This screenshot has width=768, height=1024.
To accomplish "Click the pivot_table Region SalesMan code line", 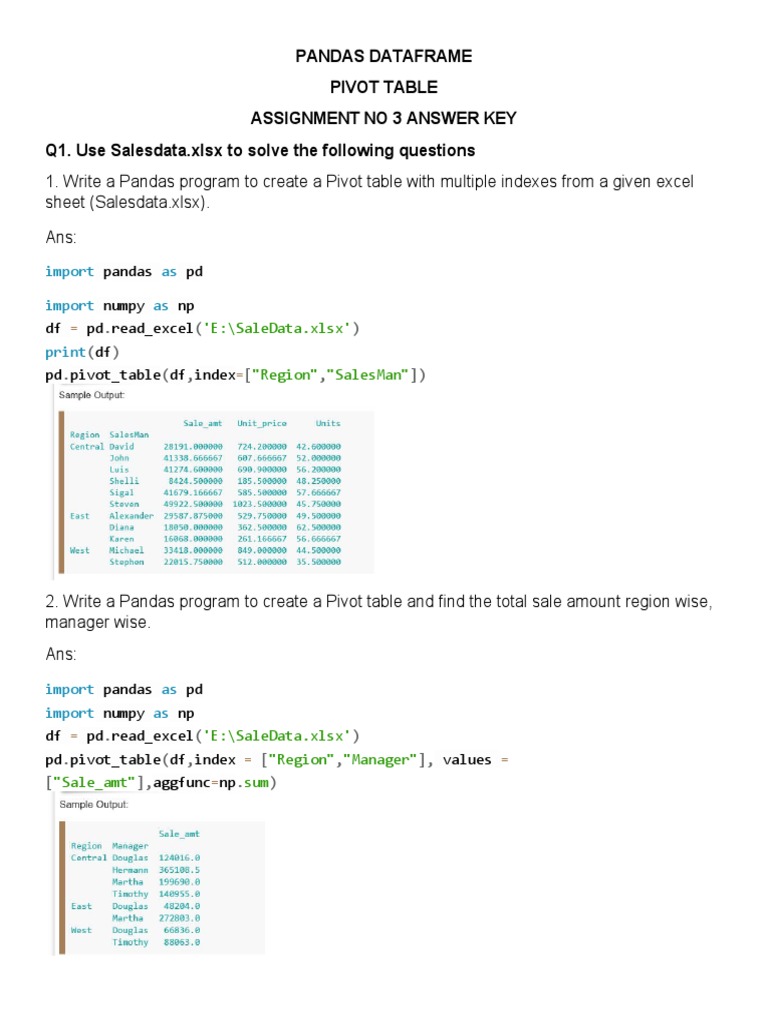I will point(236,375).
